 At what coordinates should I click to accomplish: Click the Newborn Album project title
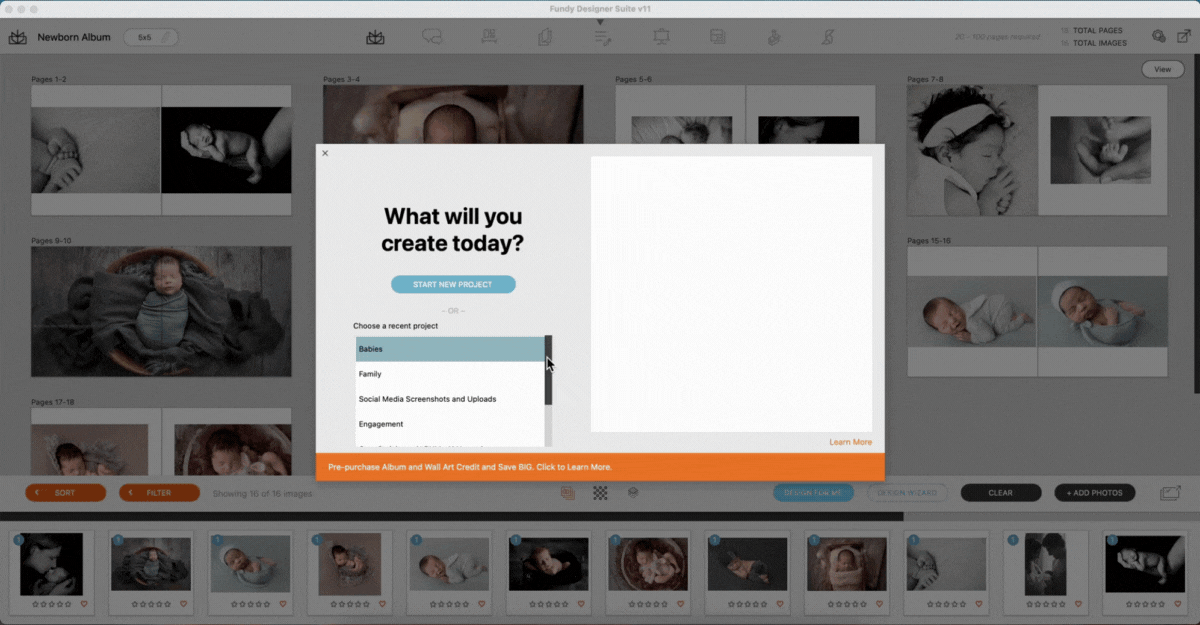pos(74,37)
